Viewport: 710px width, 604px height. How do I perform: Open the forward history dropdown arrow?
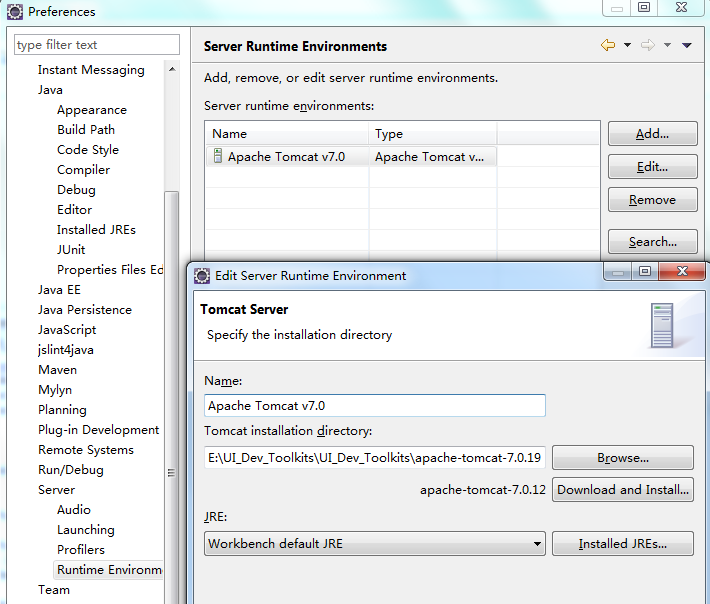(667, 45)
